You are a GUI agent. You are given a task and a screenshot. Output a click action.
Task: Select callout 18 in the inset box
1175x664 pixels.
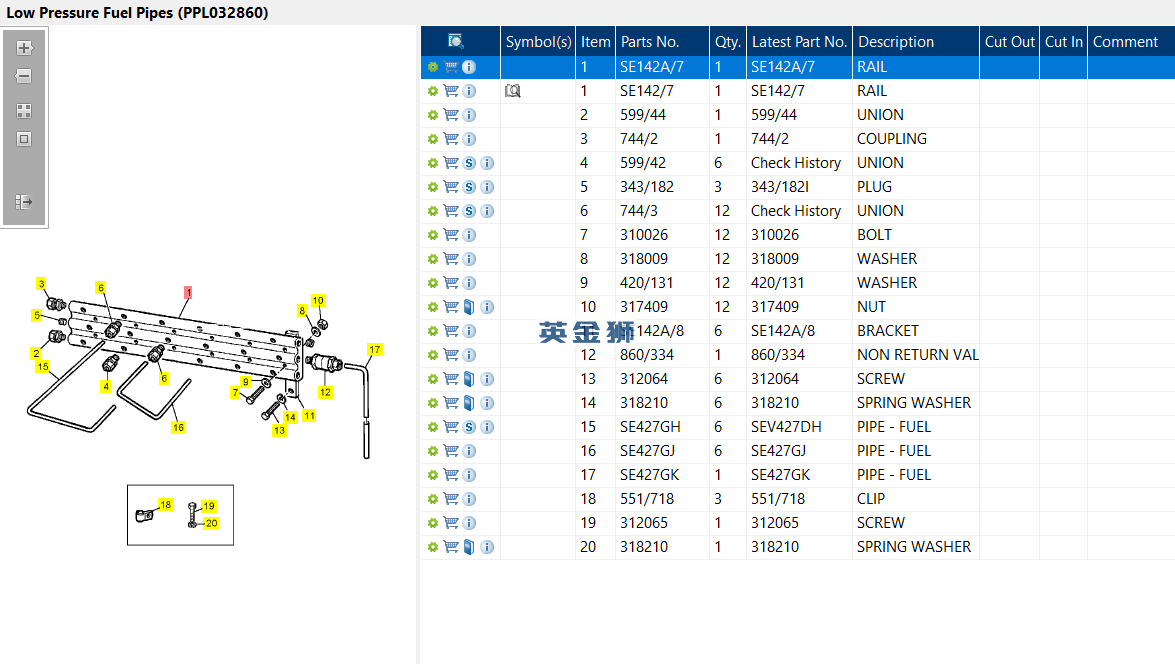(166, 504)
